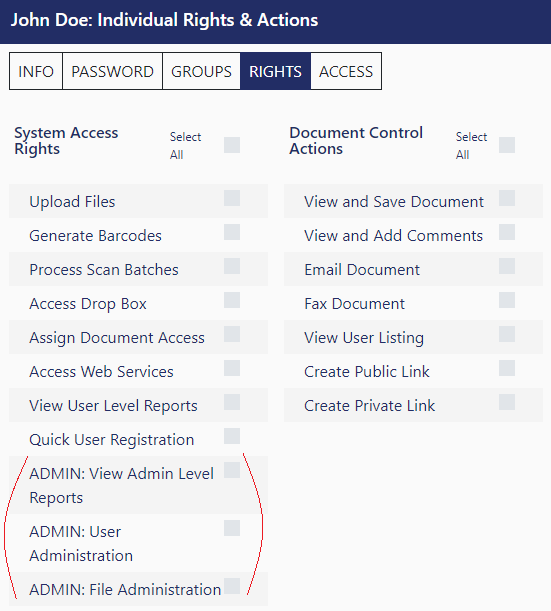Open the INFO tab

(36, 71)
